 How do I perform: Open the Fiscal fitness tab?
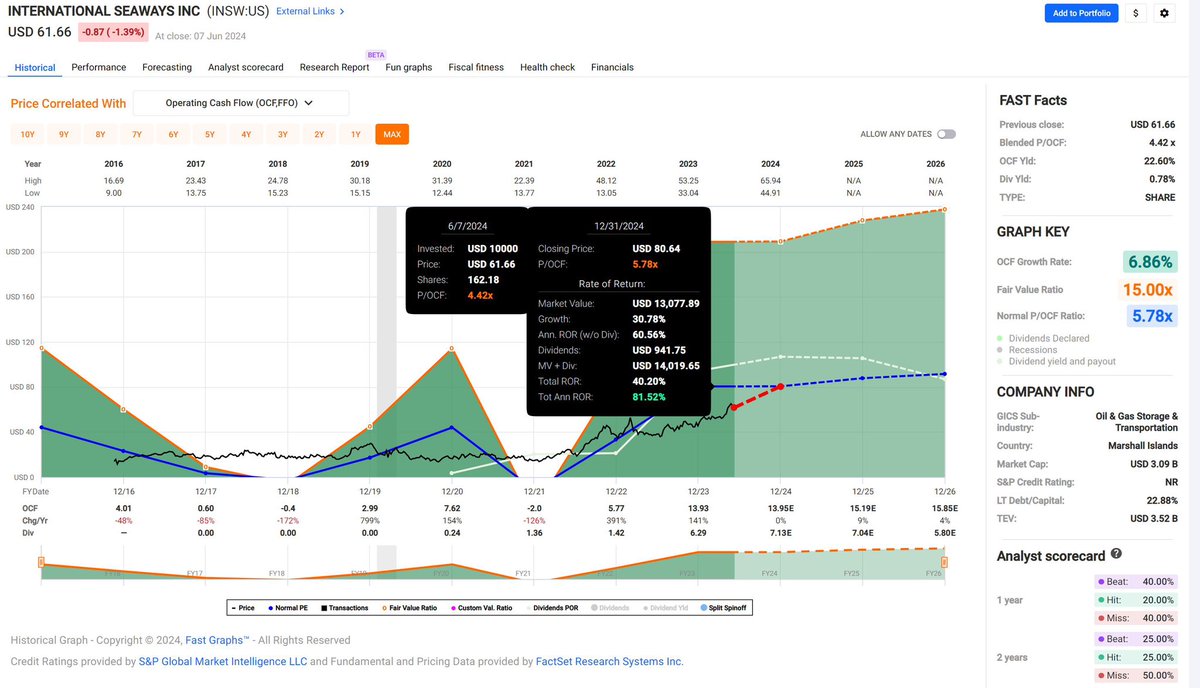coord(476,67)
